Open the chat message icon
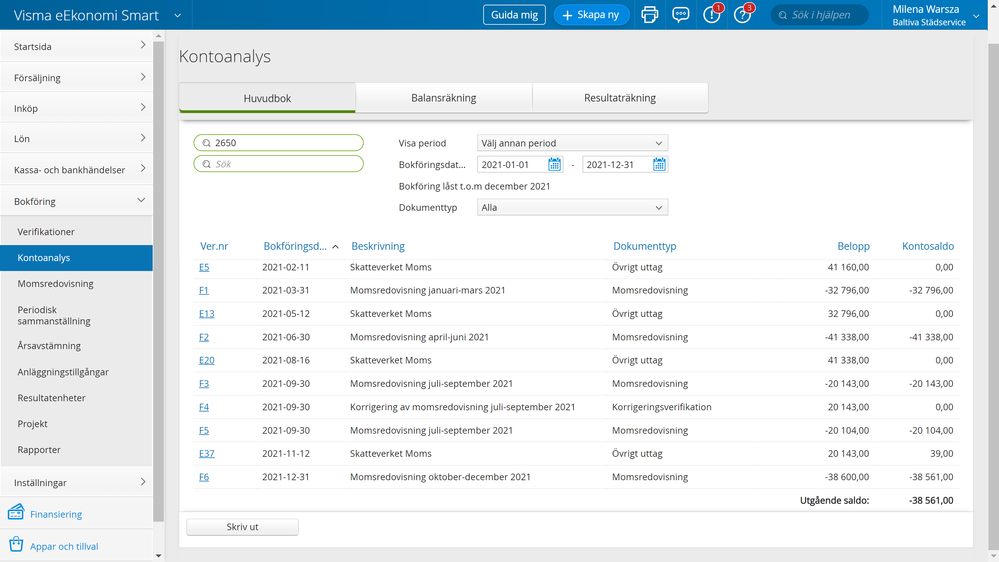 pyautogui.click(x=680, y=15)
